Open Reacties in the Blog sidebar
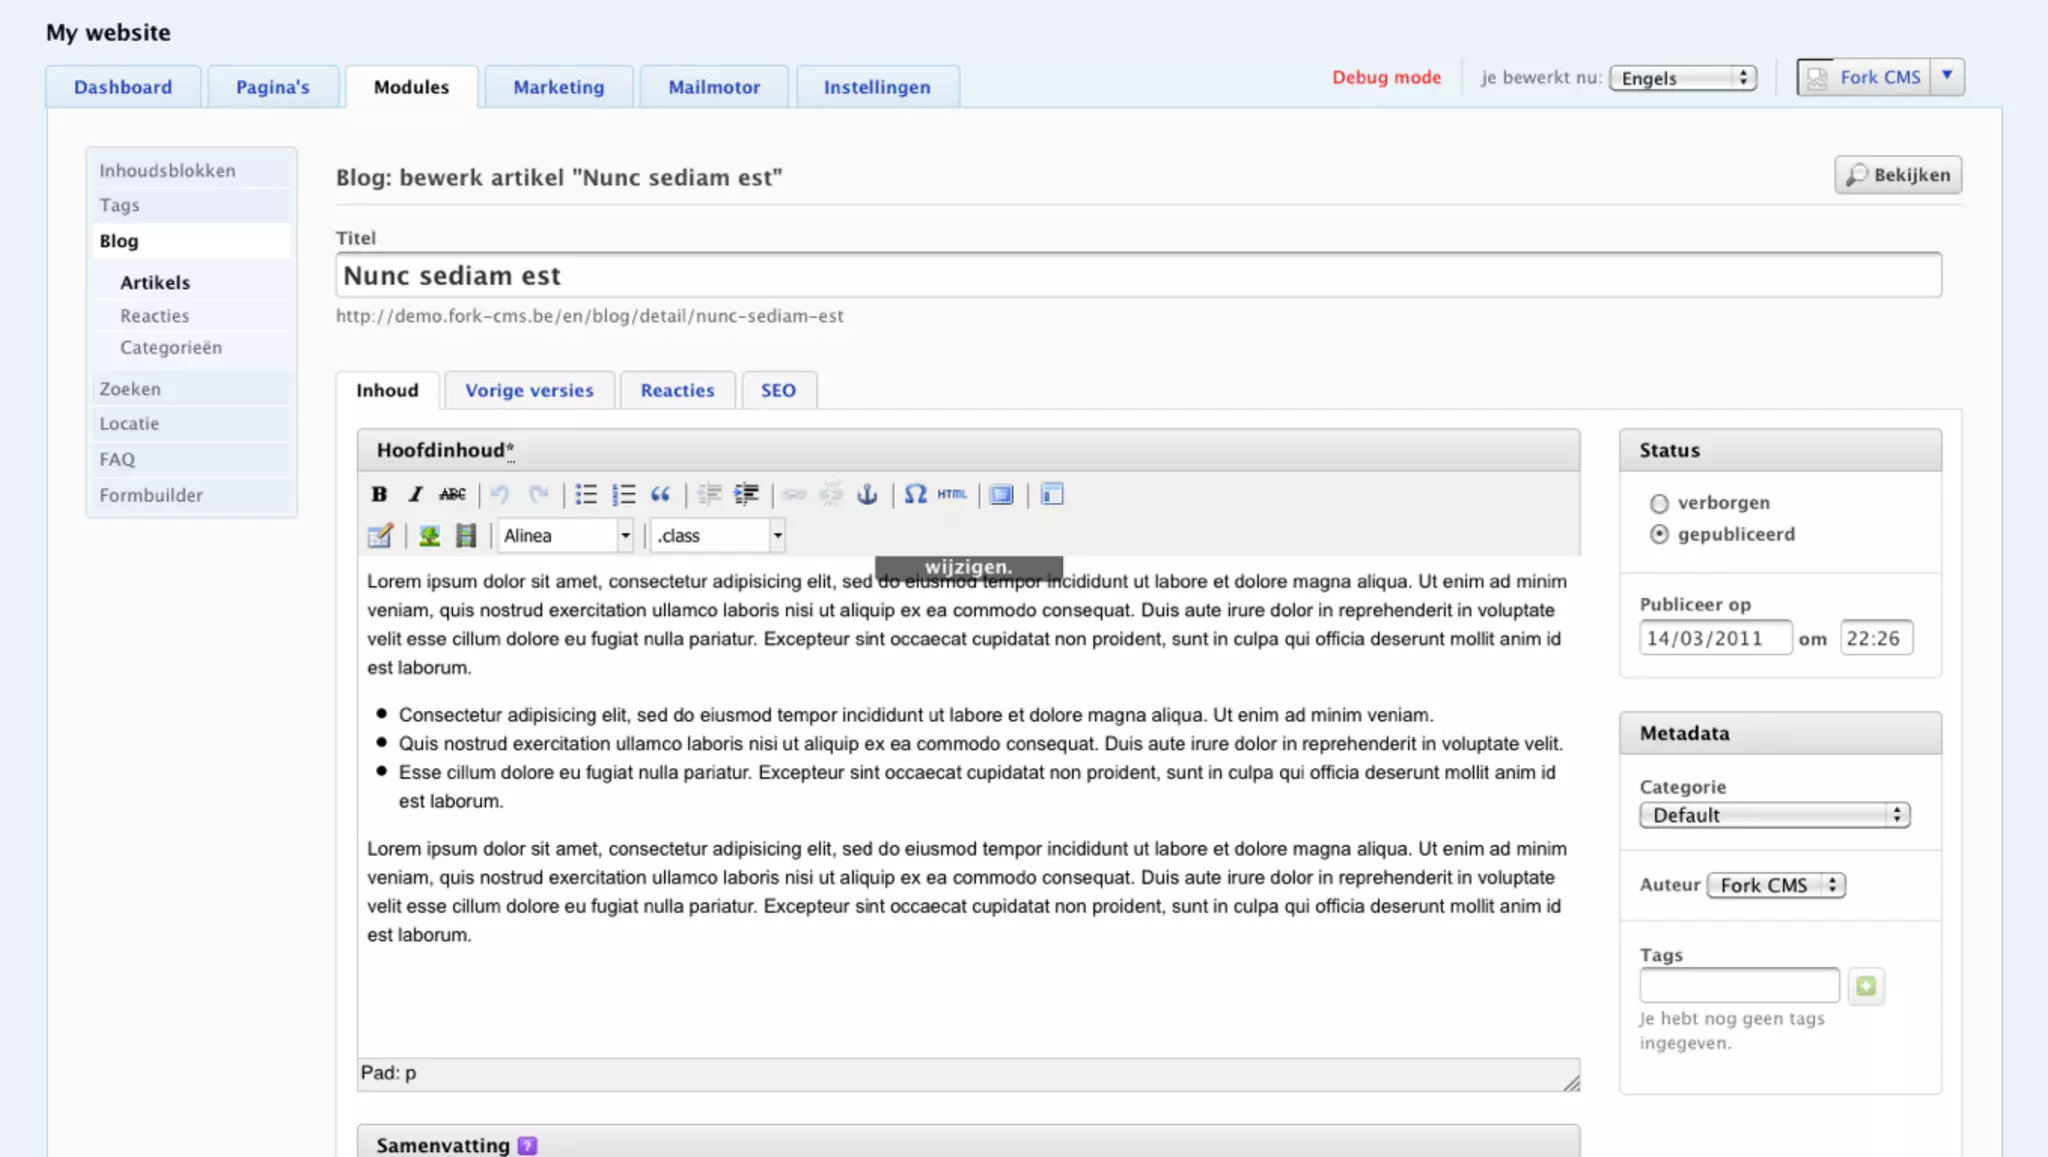The height and width of the screenshot is (1157, 2048). click(x=155, y=316)
